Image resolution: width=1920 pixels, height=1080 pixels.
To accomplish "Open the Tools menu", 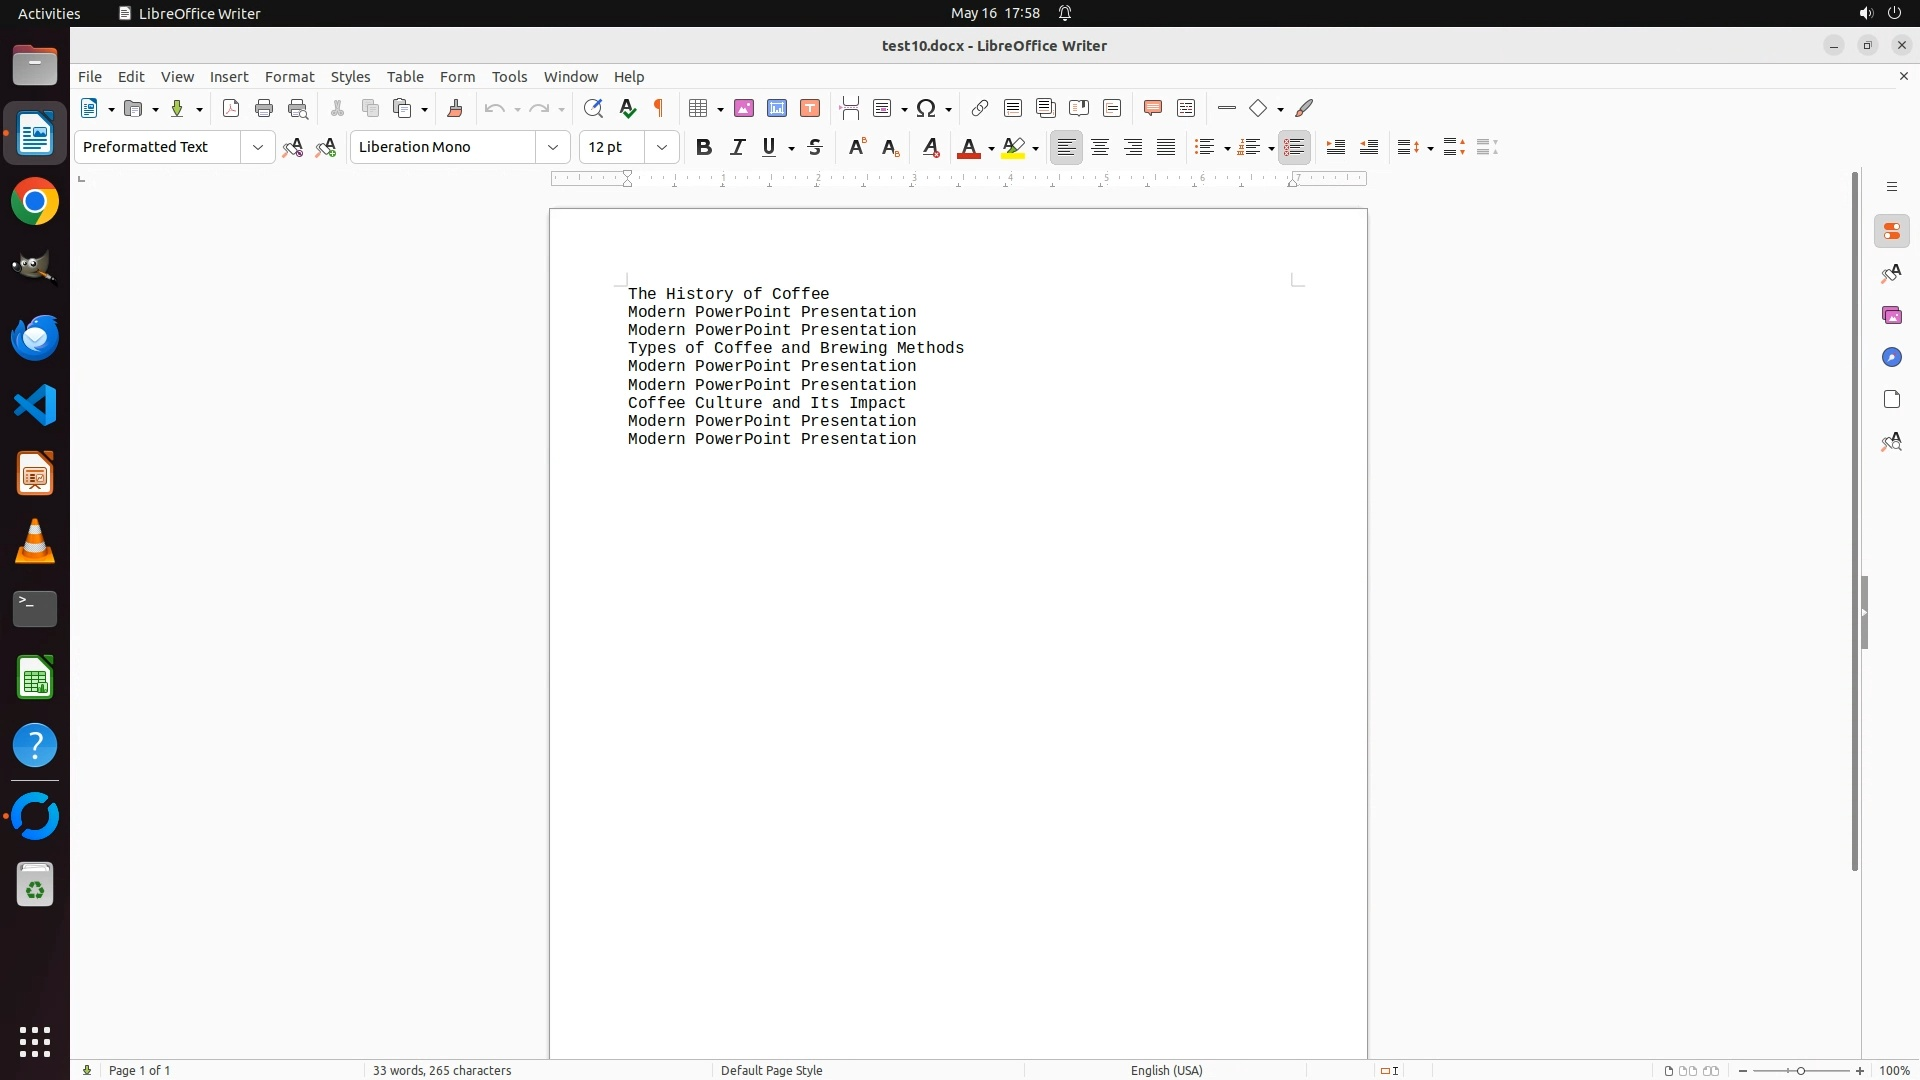I will coord(509,77).
